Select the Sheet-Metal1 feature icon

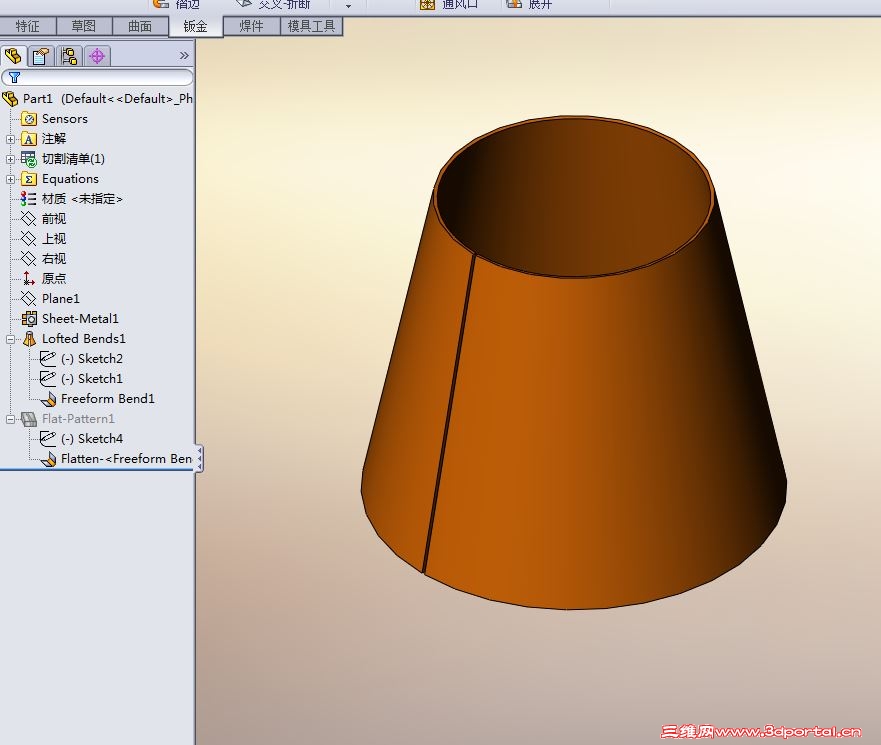[29, 319]
